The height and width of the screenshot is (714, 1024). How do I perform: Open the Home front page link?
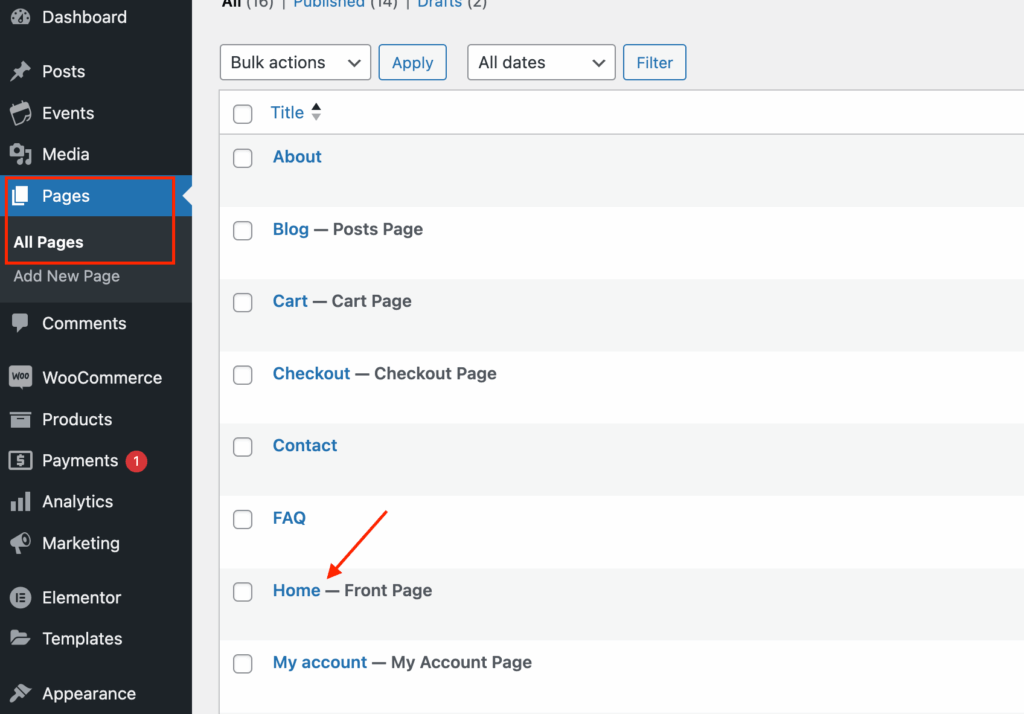[296, 591]
